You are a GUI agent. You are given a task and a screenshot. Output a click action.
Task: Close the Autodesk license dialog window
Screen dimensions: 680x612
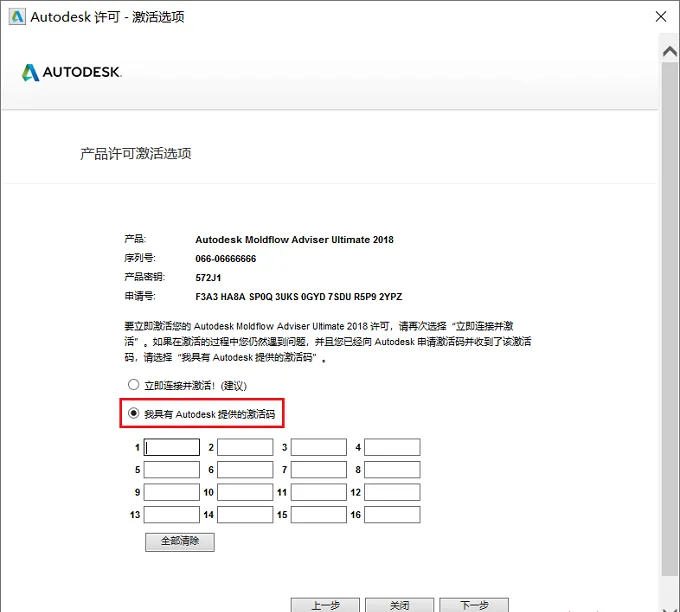tap(660, 16)
